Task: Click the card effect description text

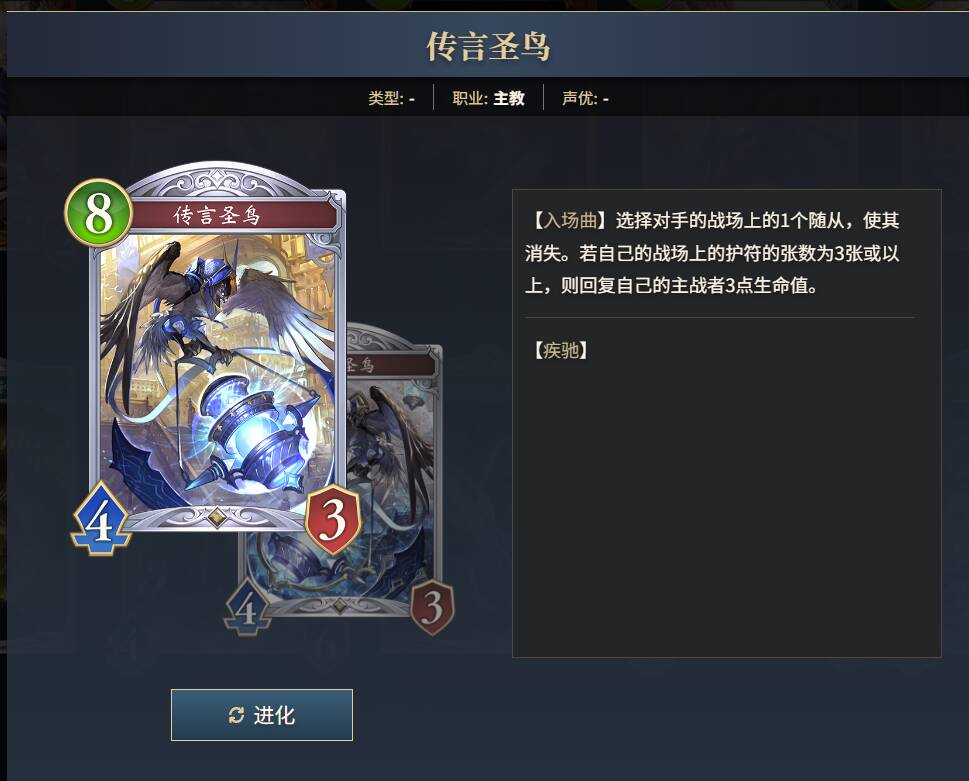Action: tap(713, 253)
